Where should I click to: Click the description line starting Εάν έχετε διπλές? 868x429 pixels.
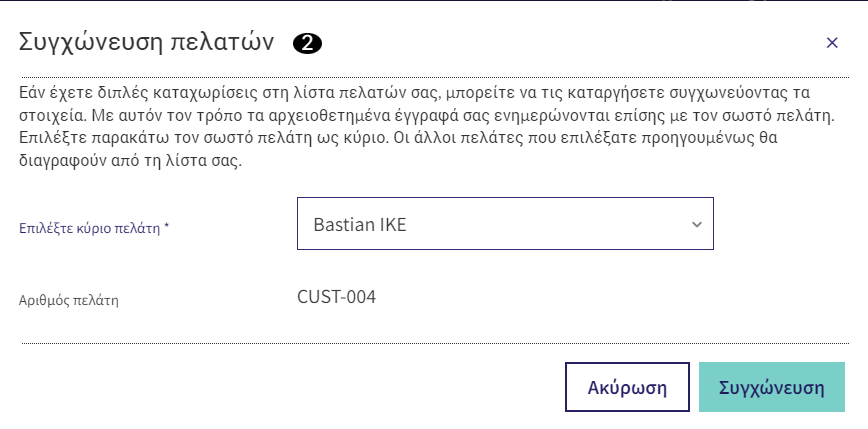click(x=414, y=91)
